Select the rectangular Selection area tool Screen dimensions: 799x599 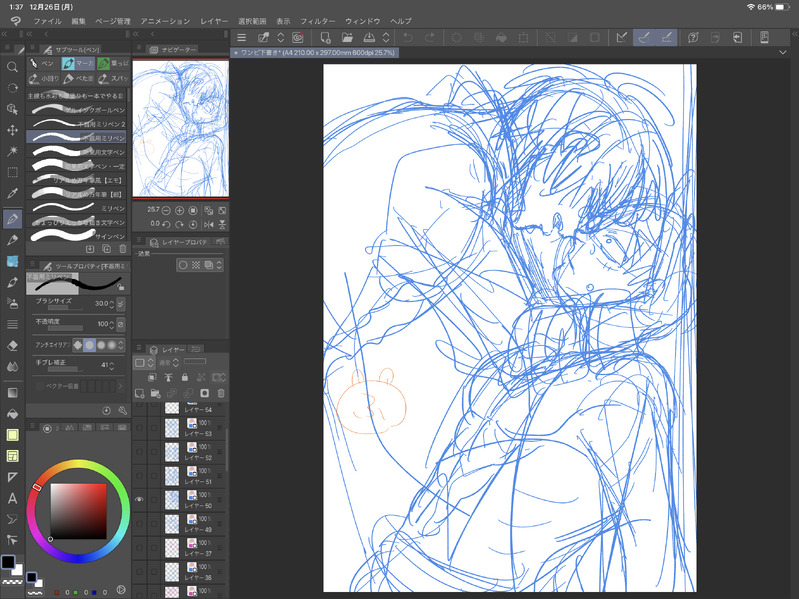click(x=12, y=172)
